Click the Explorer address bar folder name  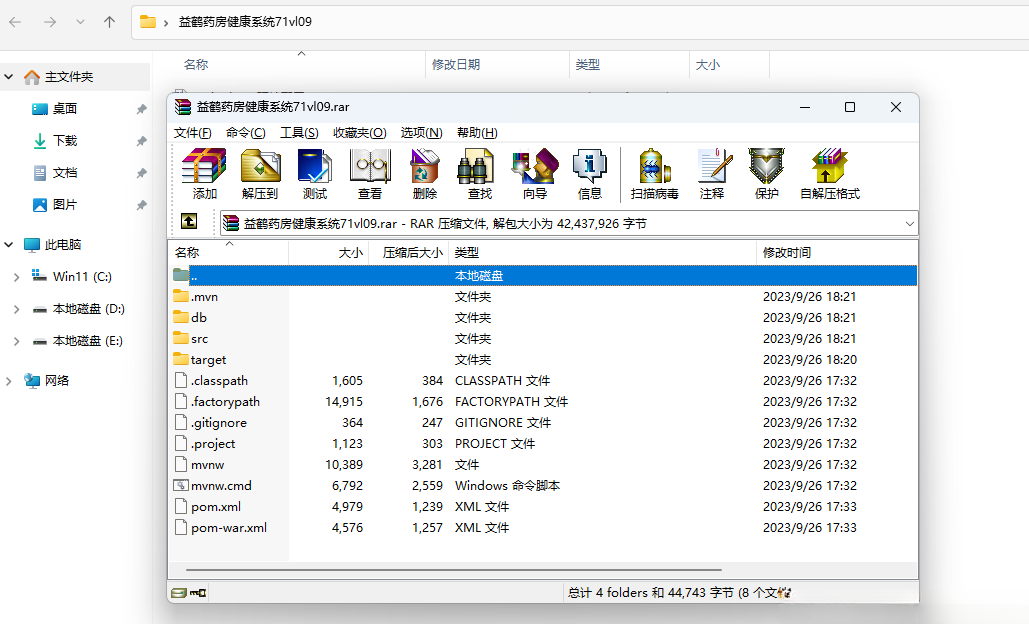(245, 22)
